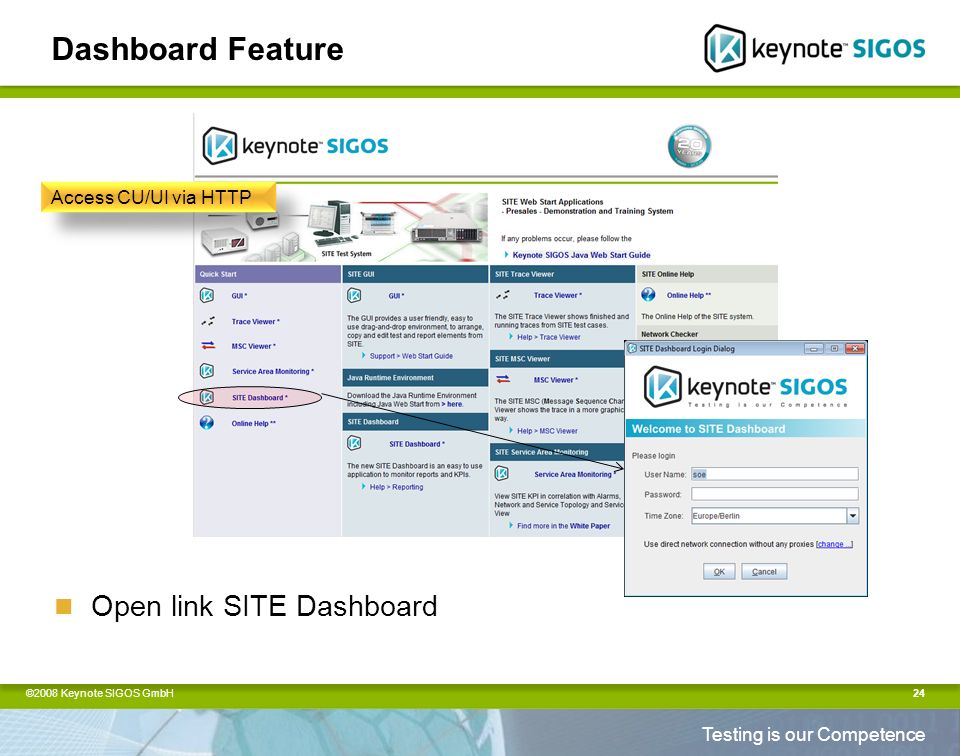Click the SITE Online Help section header
This screenshot has width=960, height=756.
707,274
